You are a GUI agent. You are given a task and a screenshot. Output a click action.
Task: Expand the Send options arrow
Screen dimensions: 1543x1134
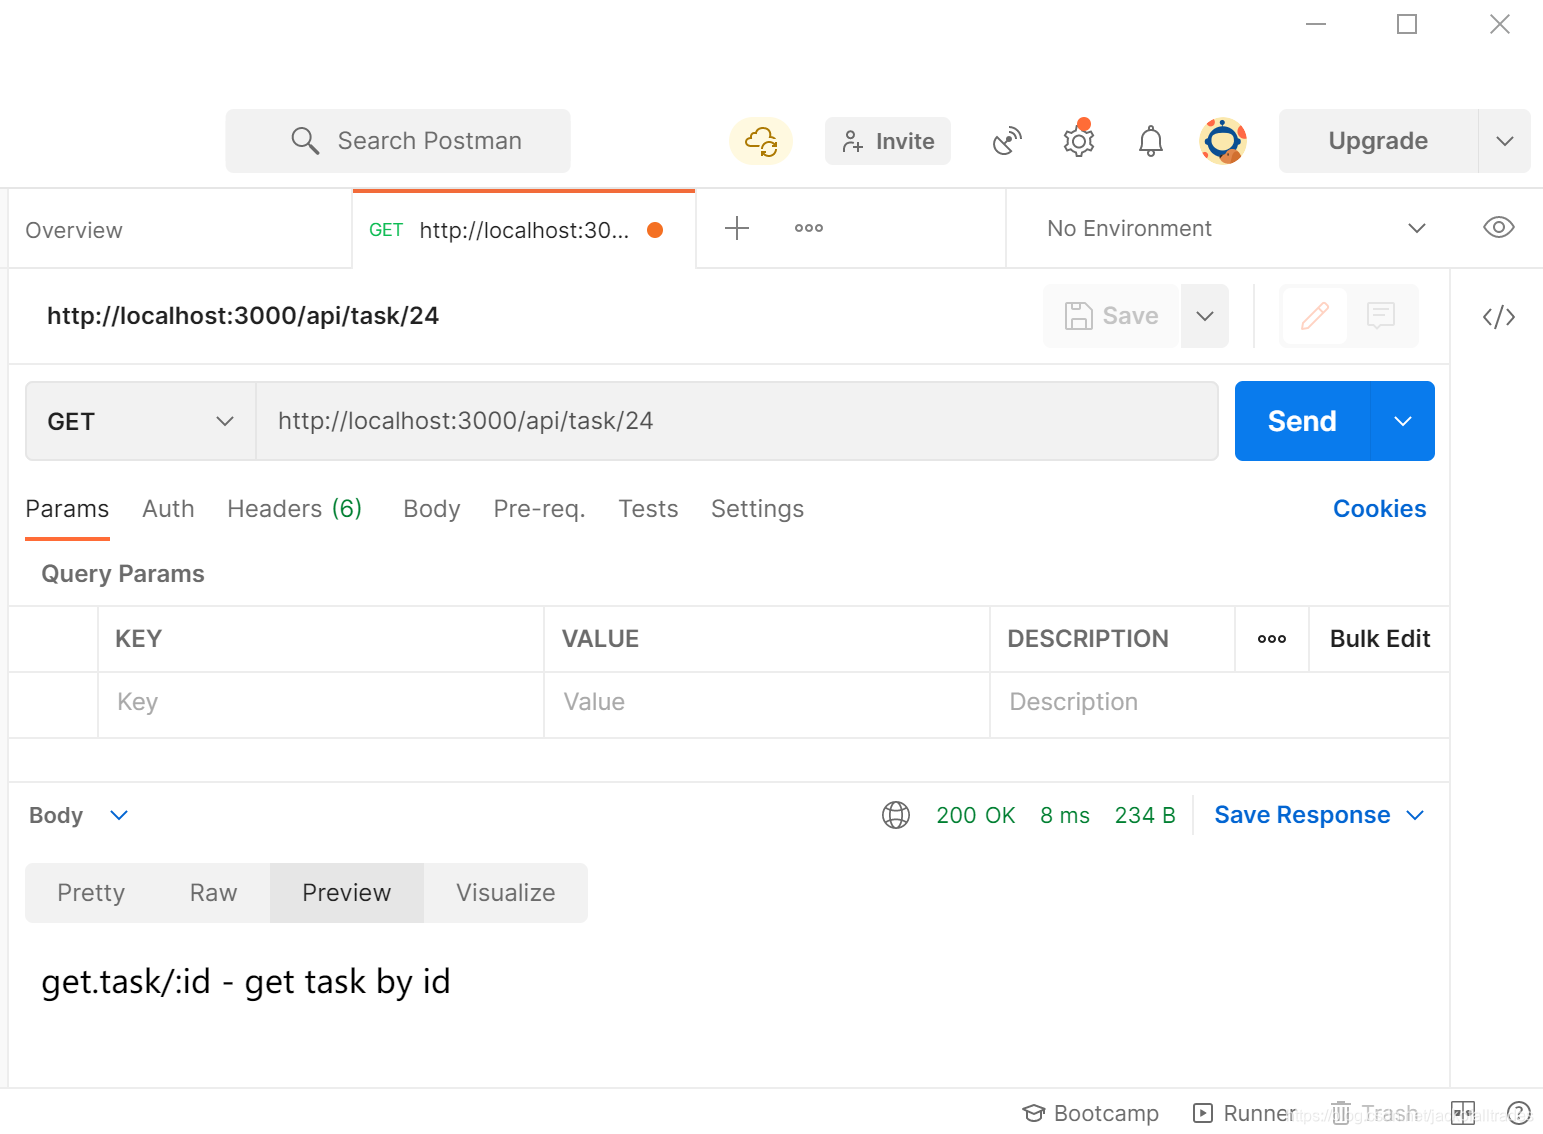[x=1403, y=421]
